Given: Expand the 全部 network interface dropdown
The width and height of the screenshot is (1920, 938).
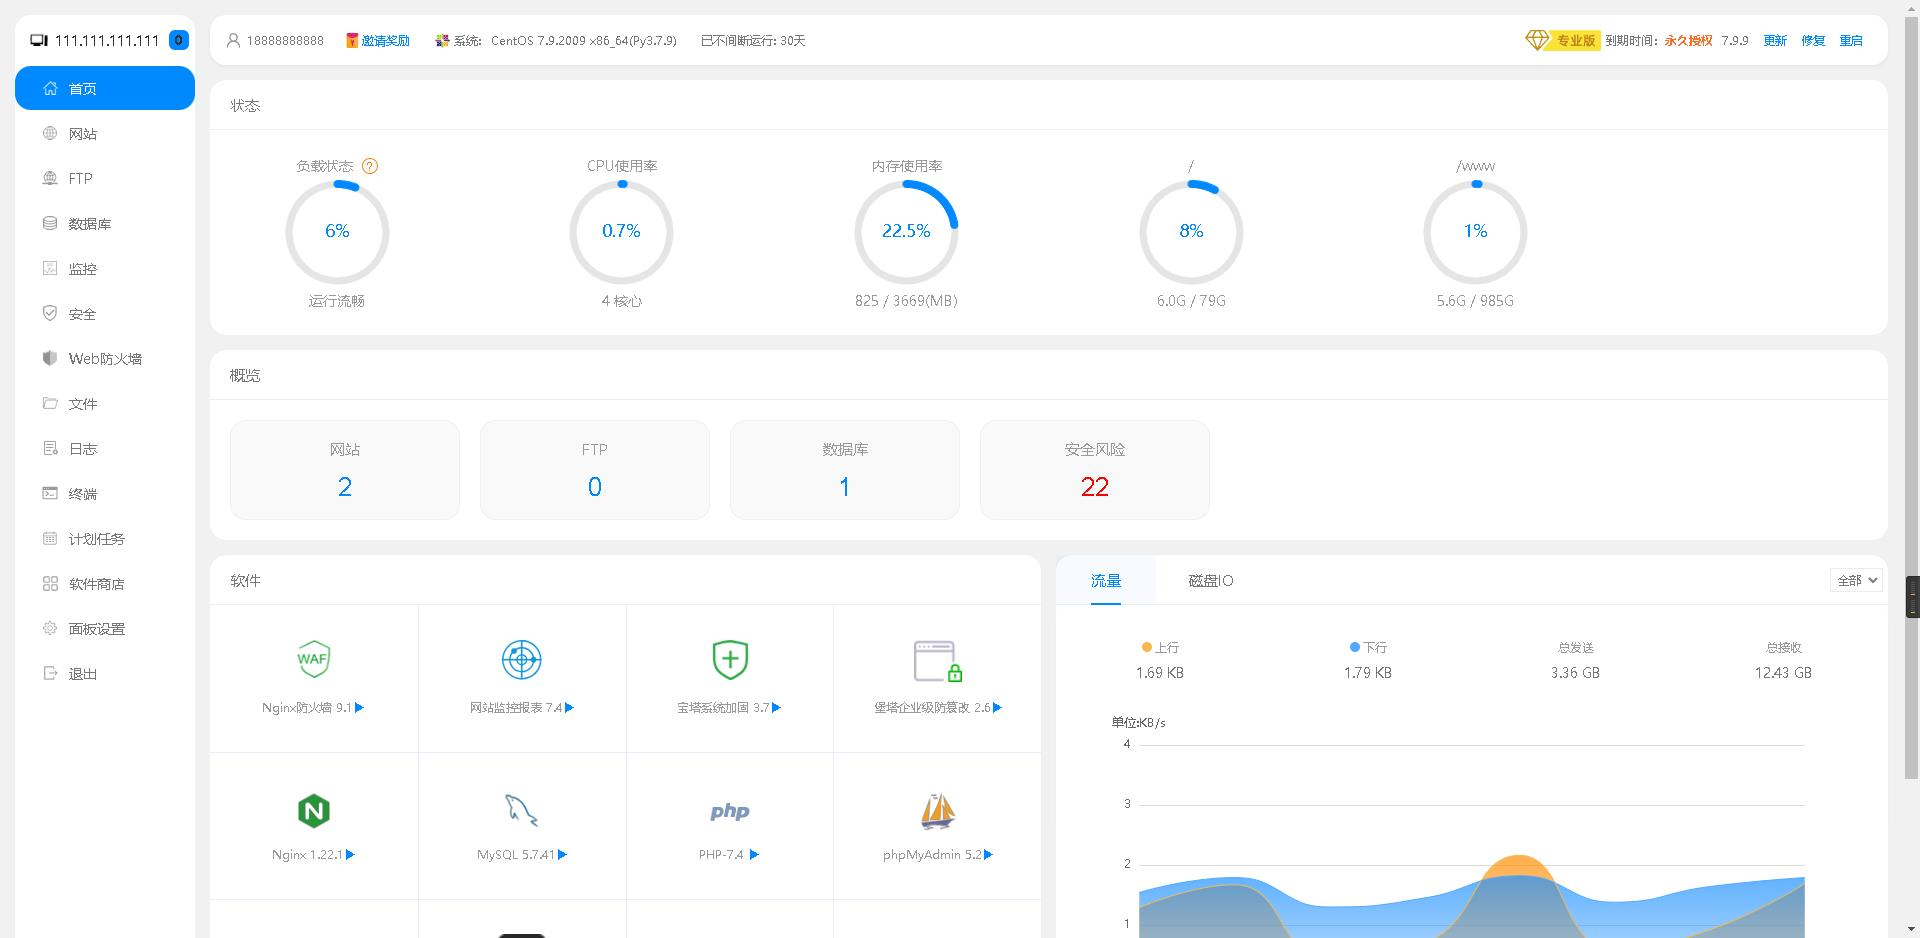Looking at the screenshot, I should tap(1856, 580).
